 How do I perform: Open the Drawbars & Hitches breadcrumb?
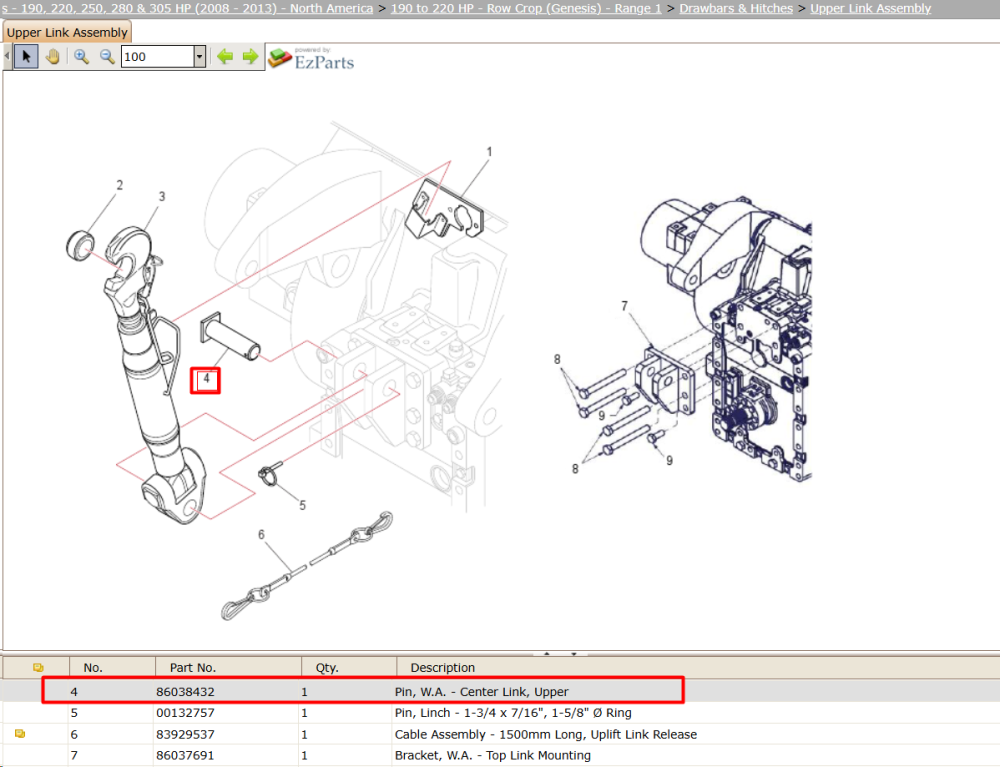coord(736,8)
